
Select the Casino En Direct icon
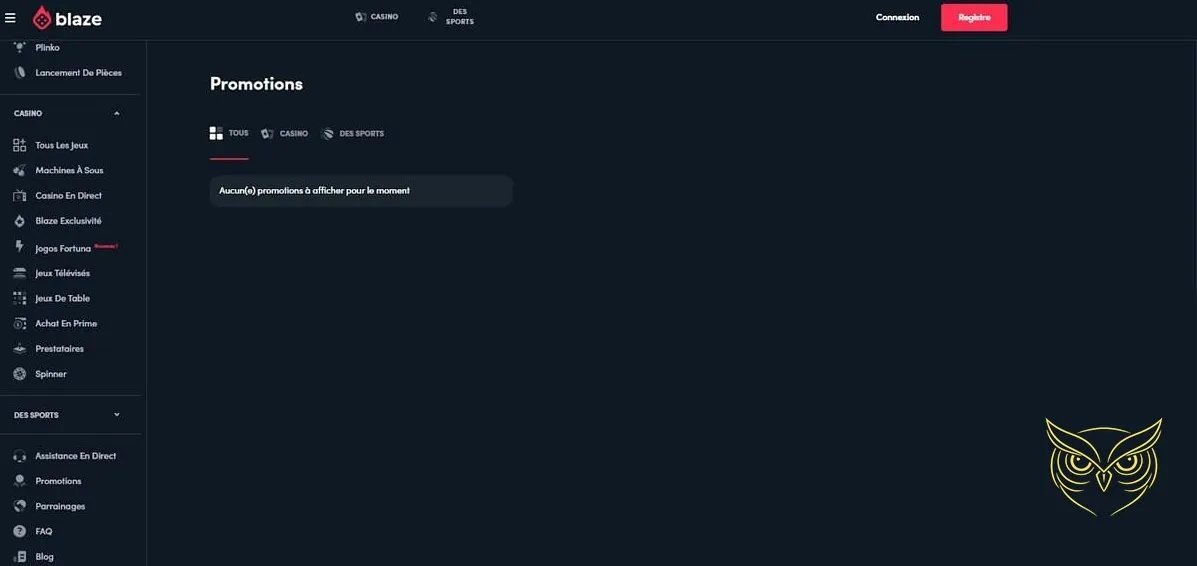pos(20,196)
